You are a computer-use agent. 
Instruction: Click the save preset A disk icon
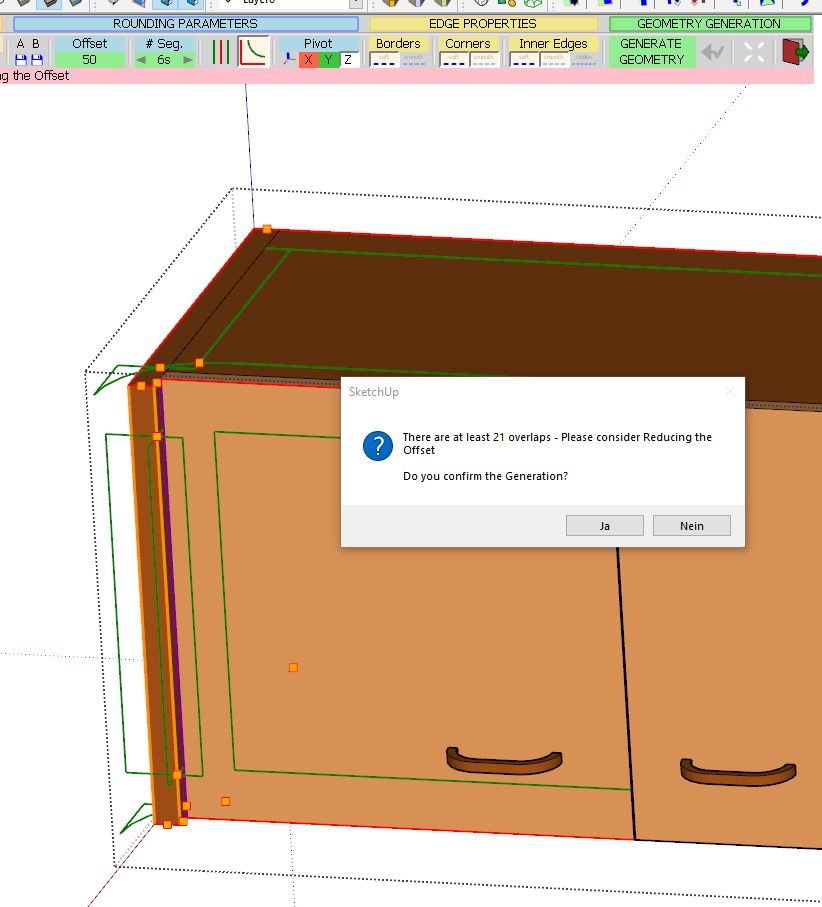21,60
